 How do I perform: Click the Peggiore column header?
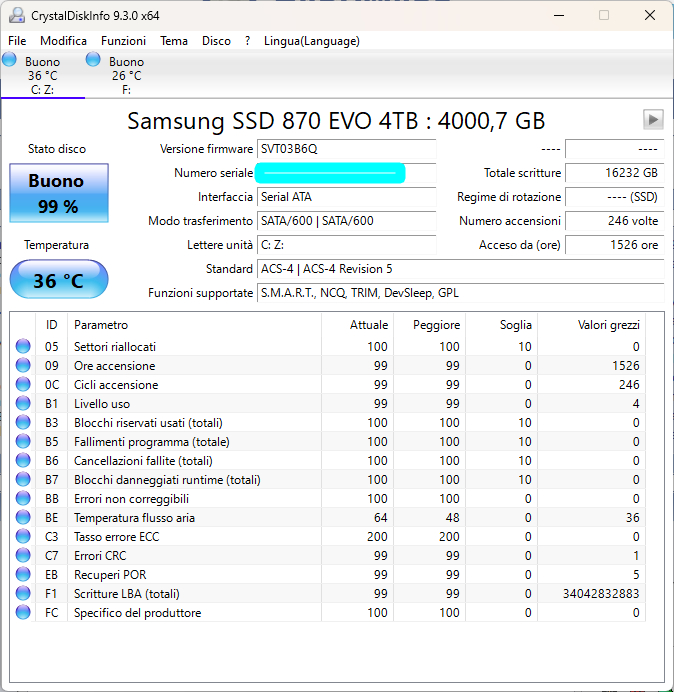click(429, 325)
